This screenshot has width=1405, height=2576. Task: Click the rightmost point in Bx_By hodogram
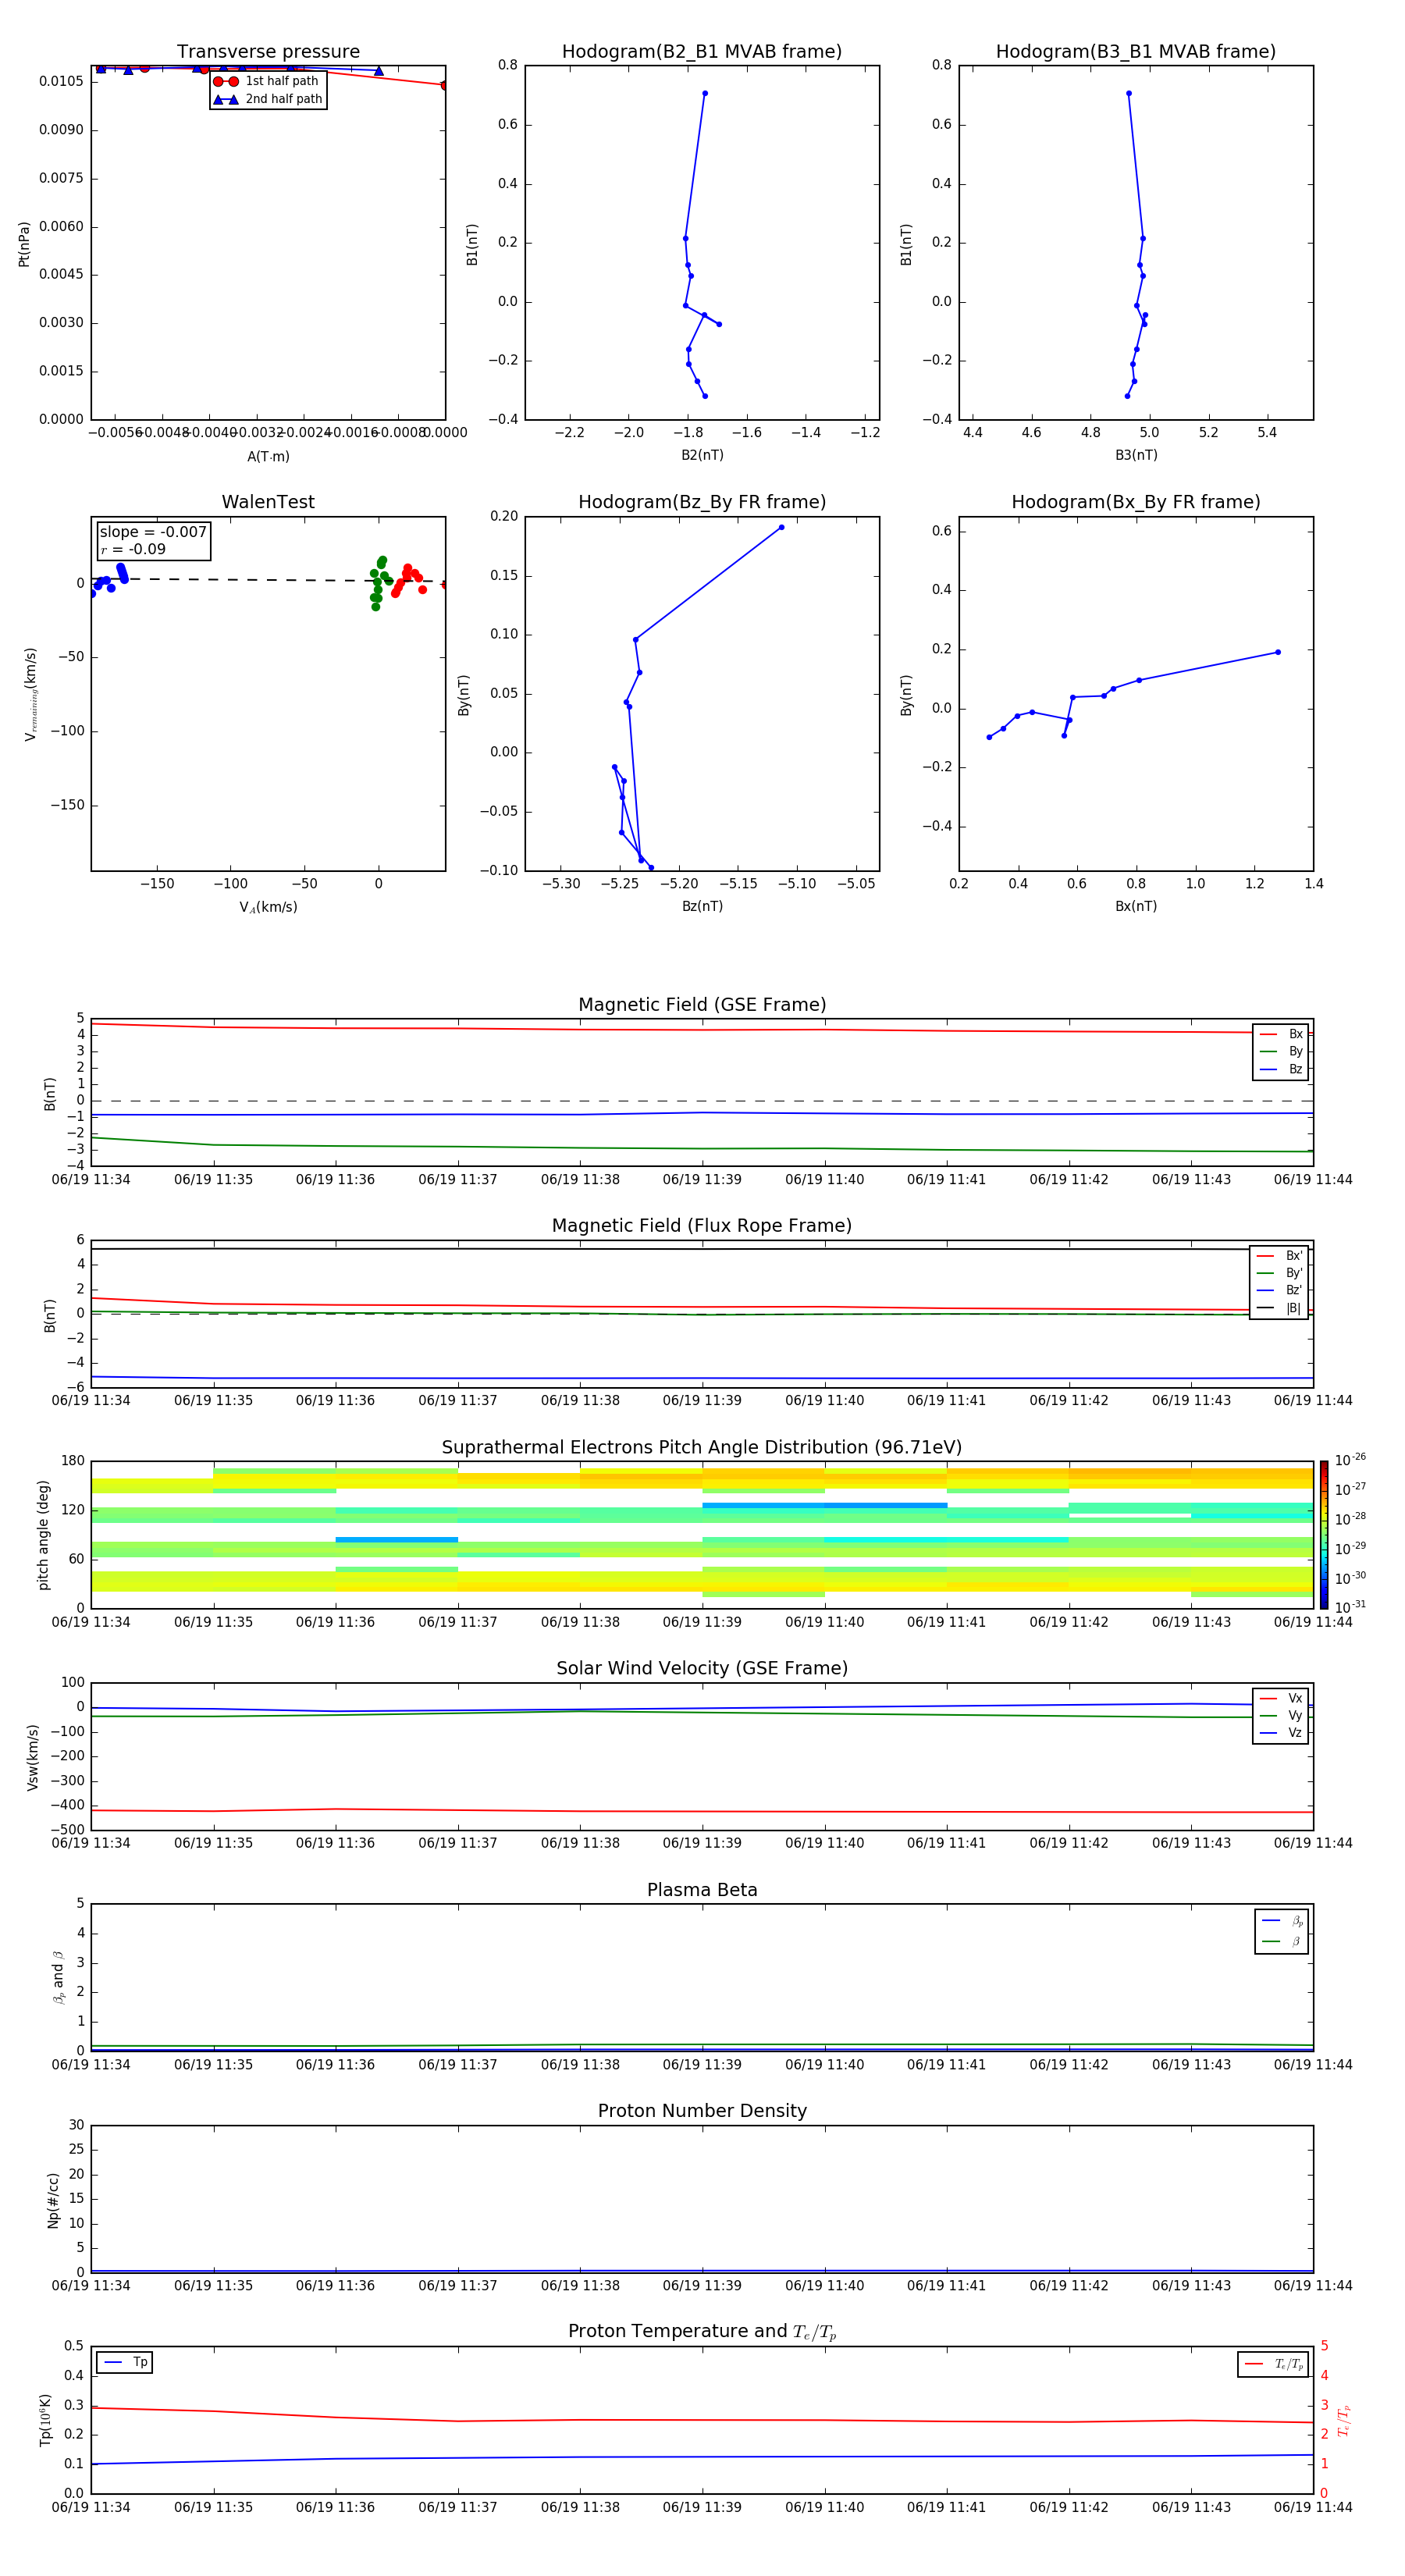(x=1277, y=652)
